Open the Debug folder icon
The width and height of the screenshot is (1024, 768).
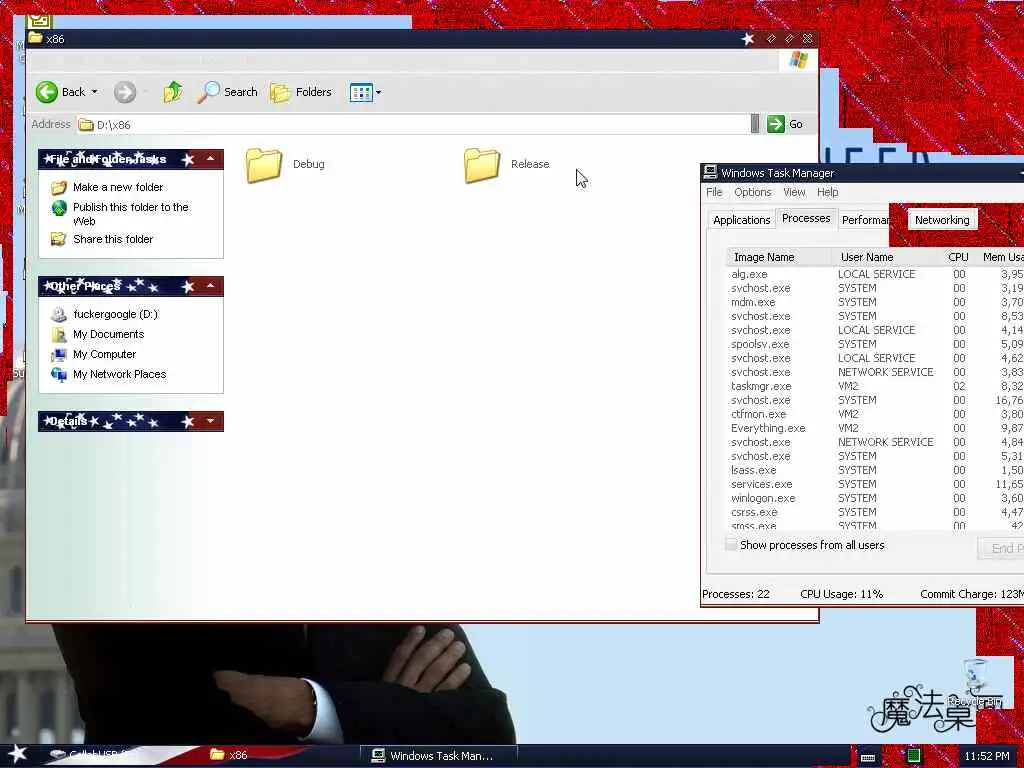tap(264, 165)
